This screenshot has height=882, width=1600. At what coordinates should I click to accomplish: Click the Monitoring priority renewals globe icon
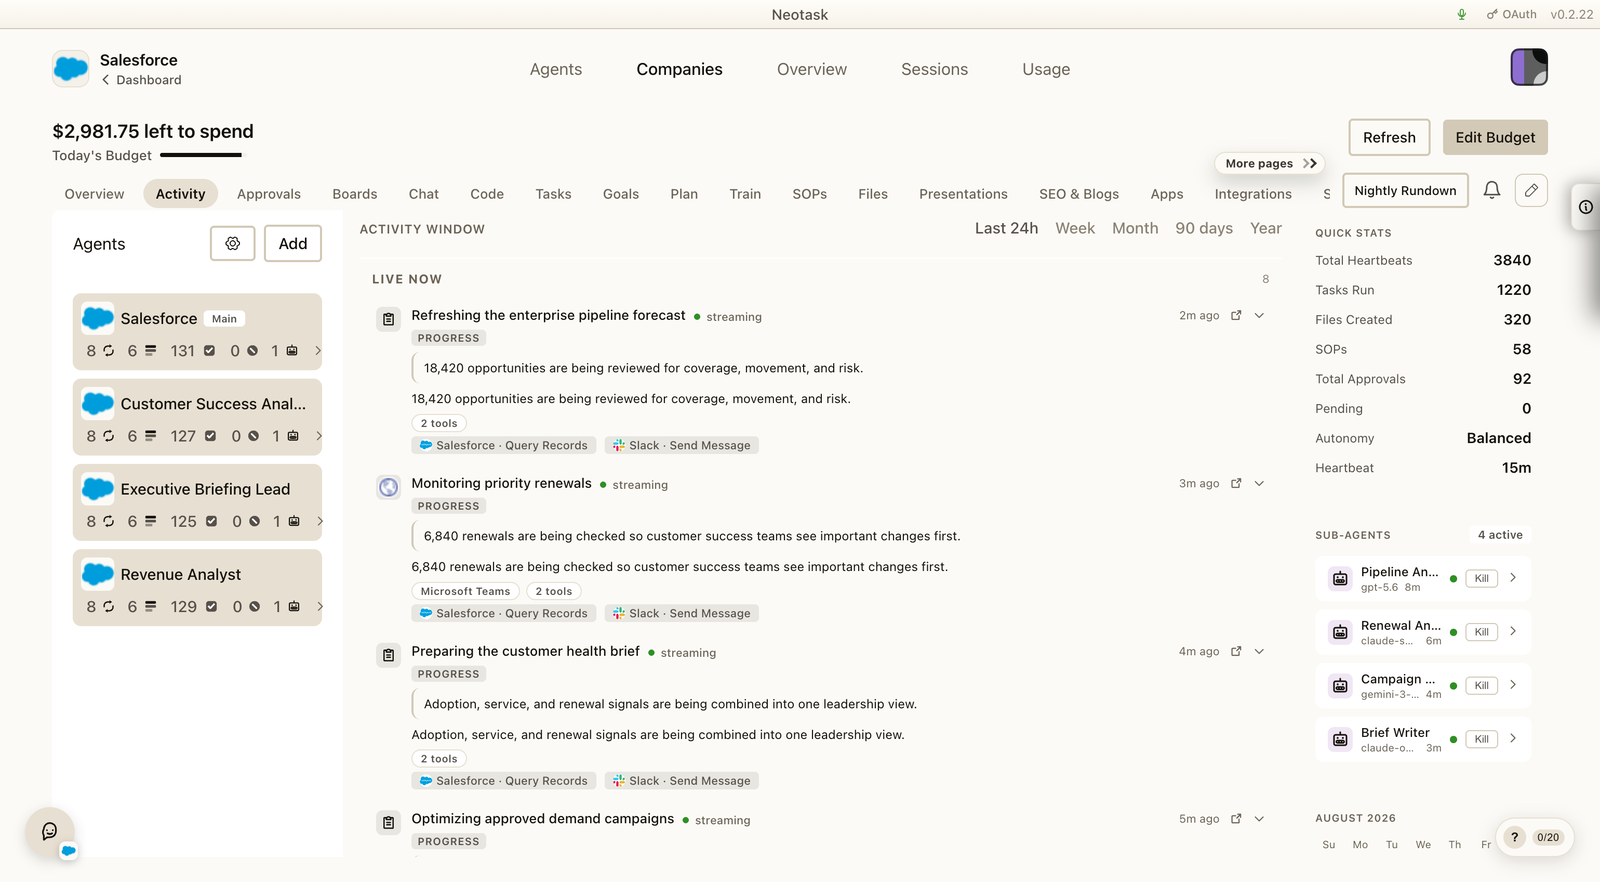coord(388,487)
